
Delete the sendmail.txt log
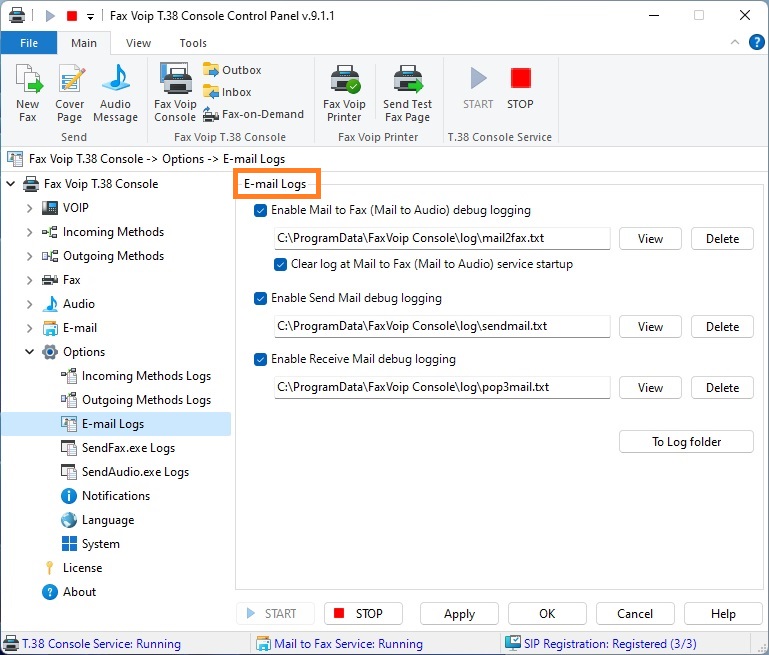click(x=722, y=327)
